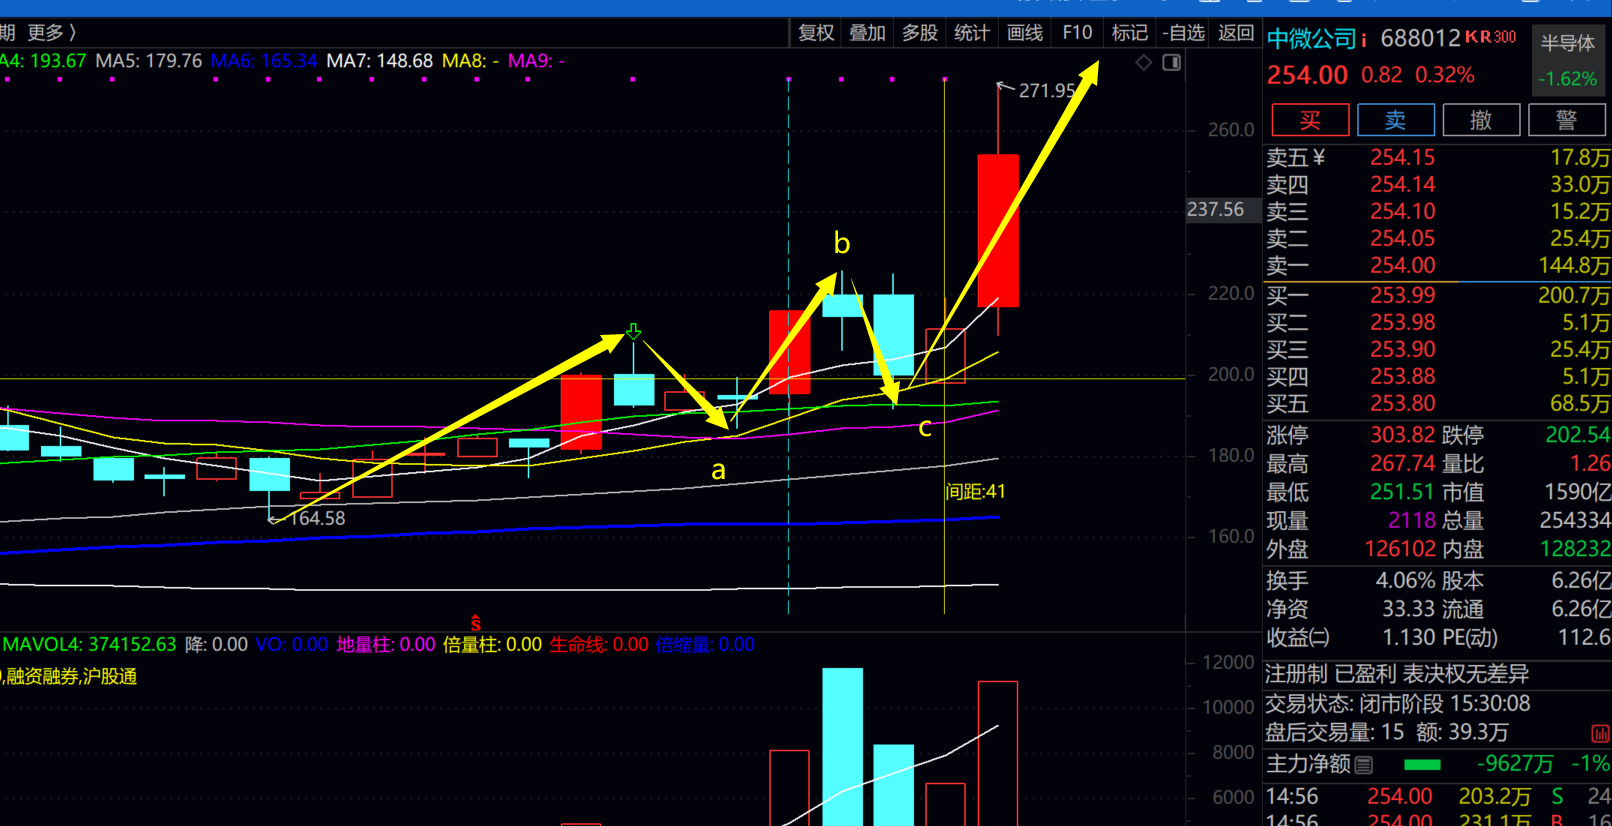Click the diamond icon above the chart

pos(1144,63)
